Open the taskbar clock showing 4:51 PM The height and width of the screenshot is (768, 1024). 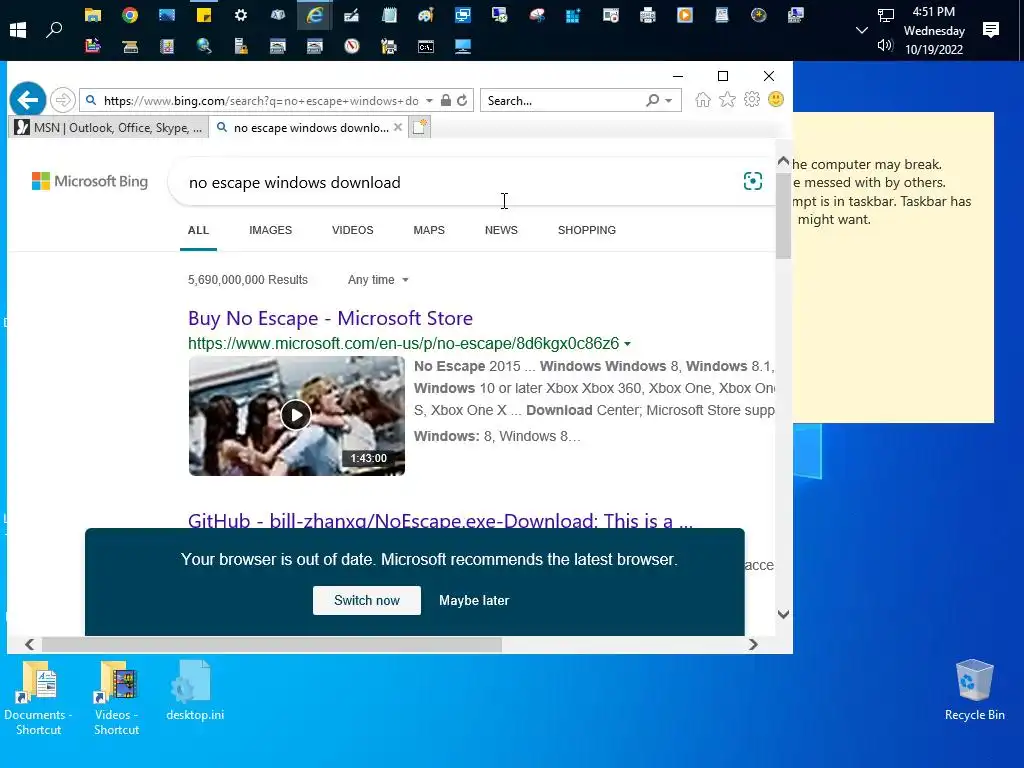(x=934, y=30)
